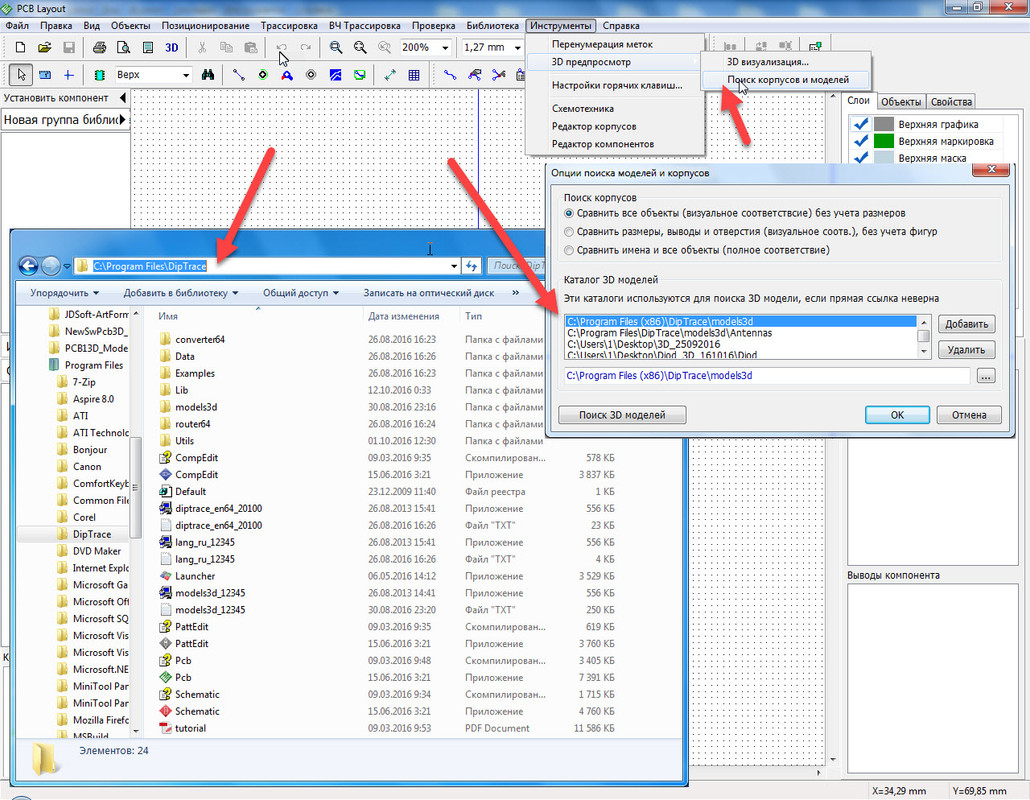Click gray color swatch of Верхняя графика

884,124
